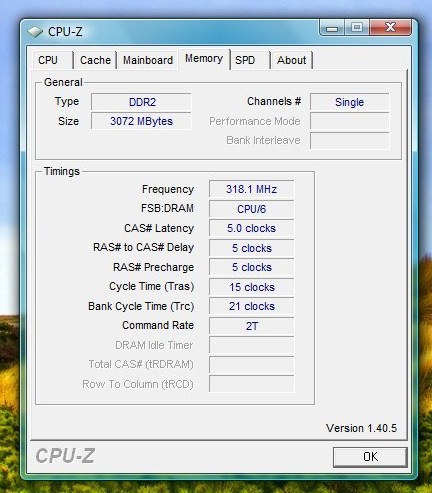Switch to the SPD tab
Screen dimensions: 432x493
(250, 60)
